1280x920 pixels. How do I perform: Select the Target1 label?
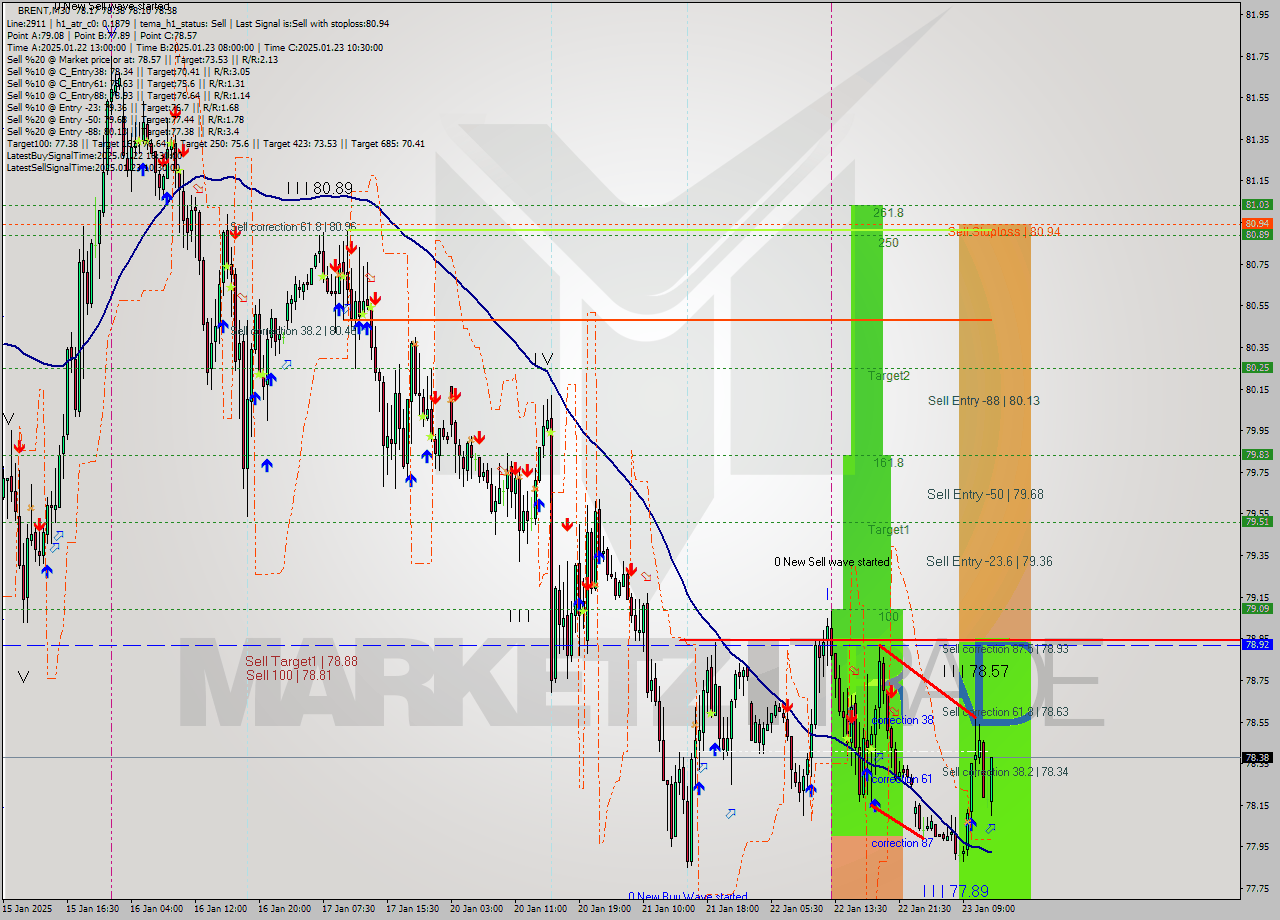pyautogui.click(x=889, y=529)
